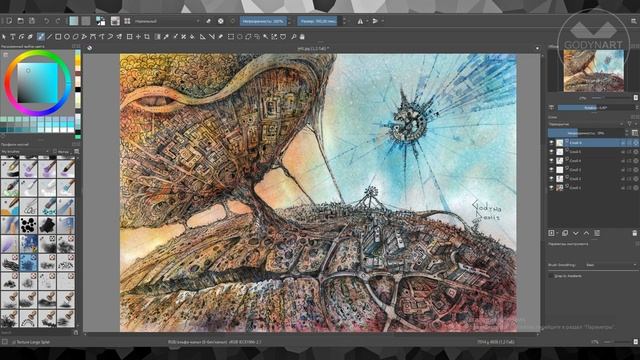Click the Overview docker image thumbnail
The height and width of the screenshot is (360, 640).
pyautogui.click(x=594, y=71)
